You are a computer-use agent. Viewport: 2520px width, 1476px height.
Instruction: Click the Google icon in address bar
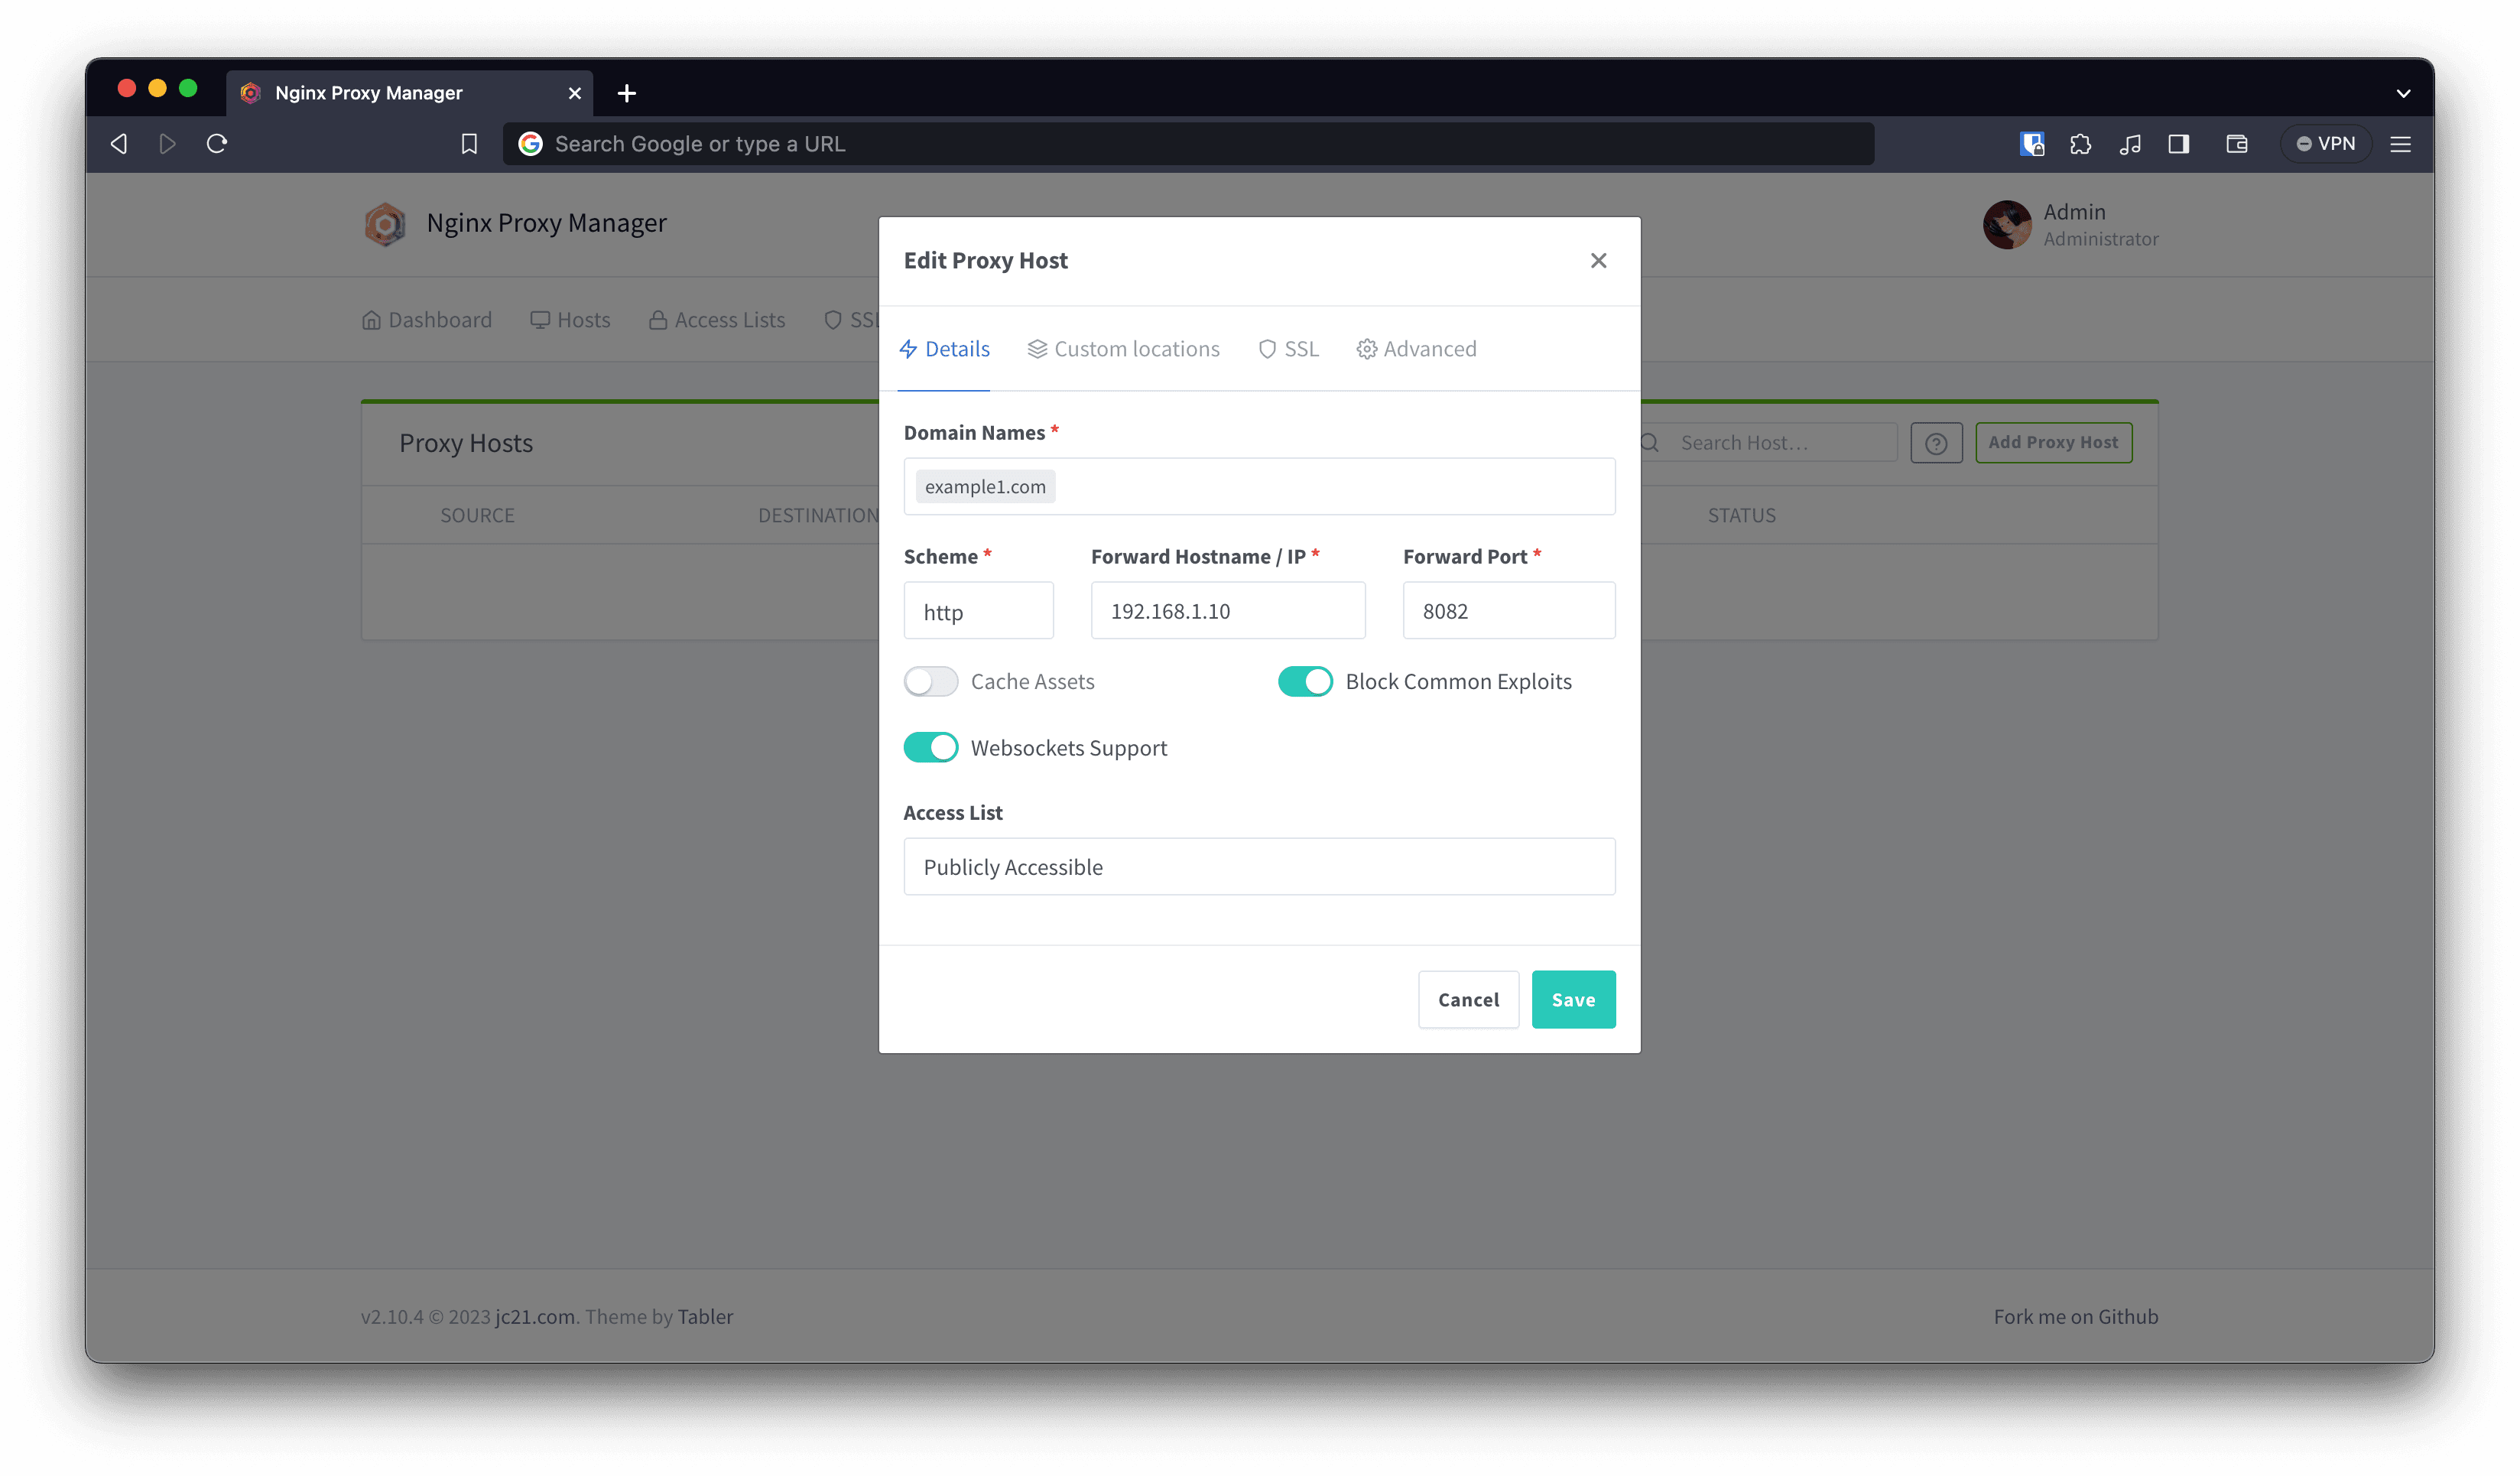530,144
